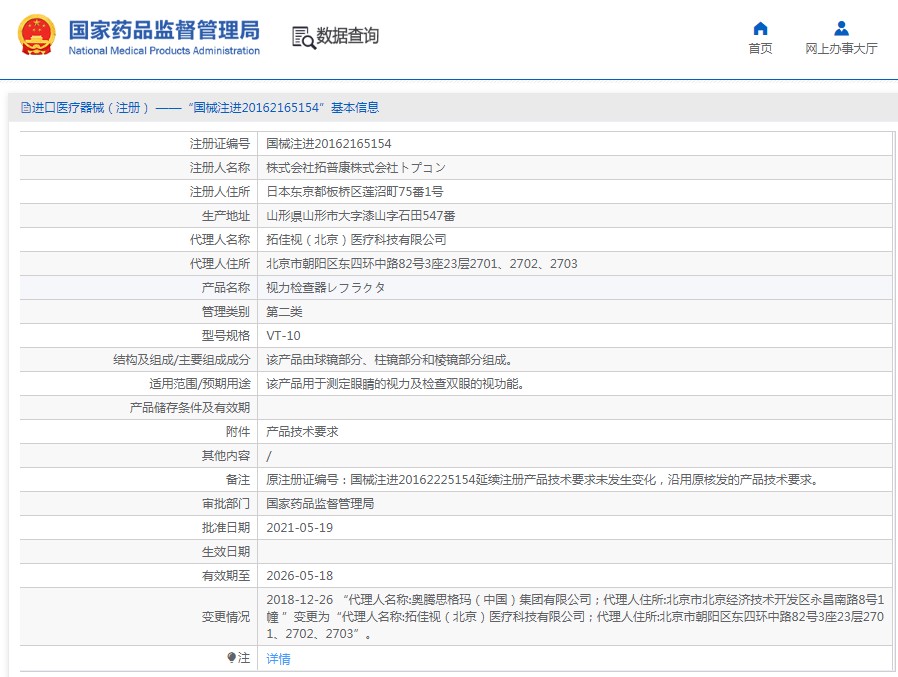Screen dimensions: 898x677
Task: Click the 生产地址 label
Action: 226,216
